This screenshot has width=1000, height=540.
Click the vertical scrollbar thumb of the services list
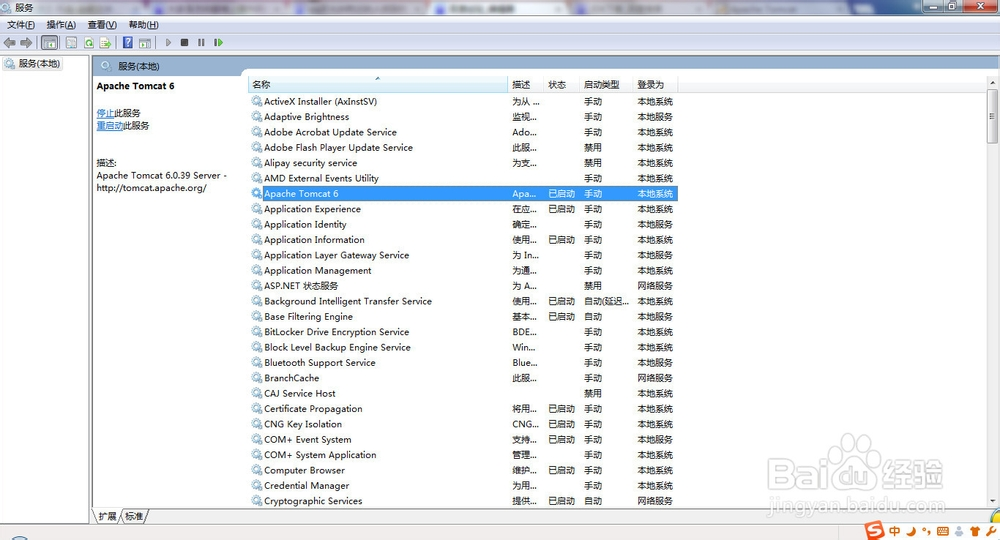point(992,116)
